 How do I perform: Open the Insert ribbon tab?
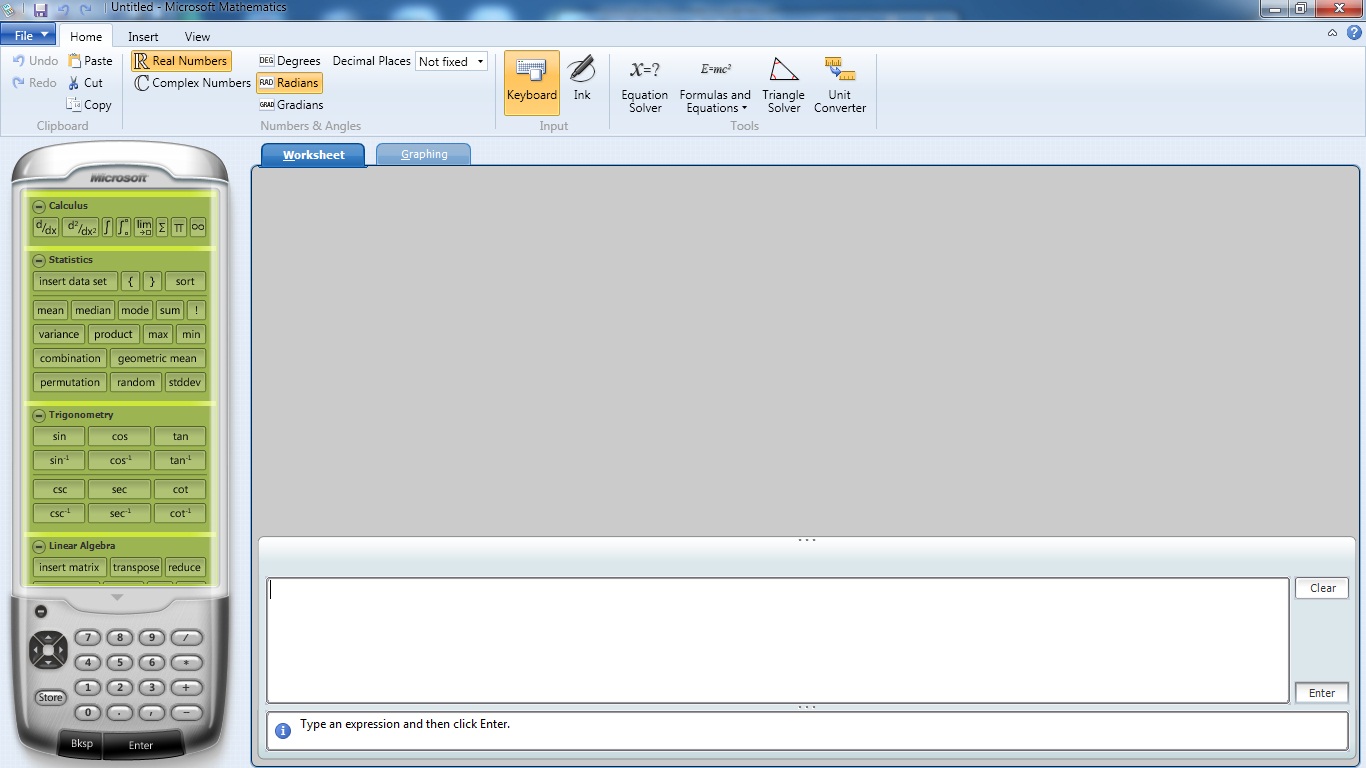(x=143, y=37)
